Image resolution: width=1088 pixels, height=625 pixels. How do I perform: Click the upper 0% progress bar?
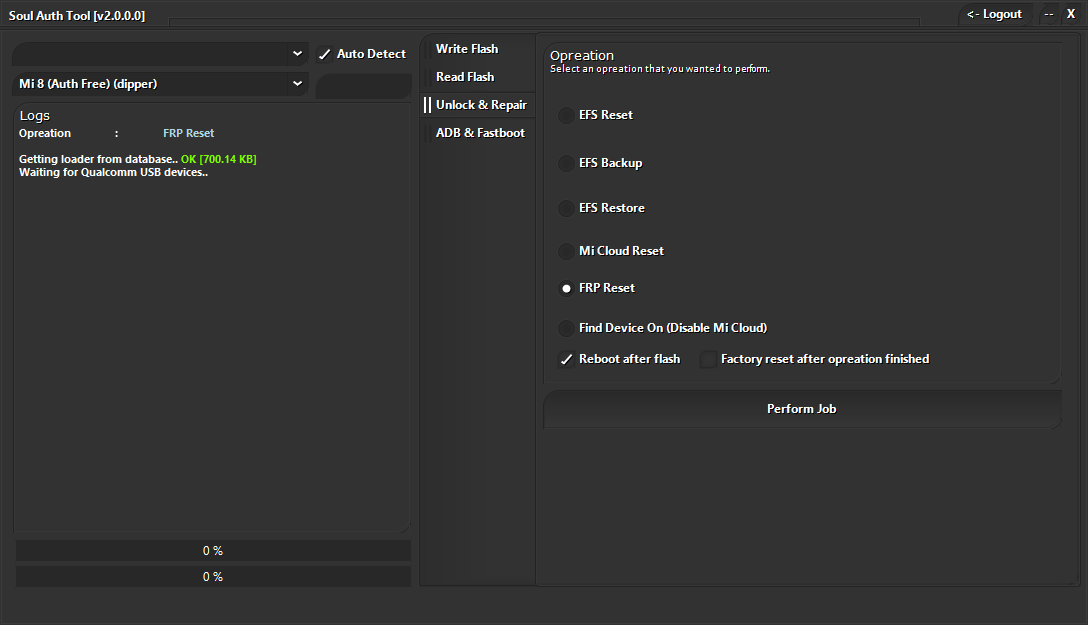tap(212, 550)
